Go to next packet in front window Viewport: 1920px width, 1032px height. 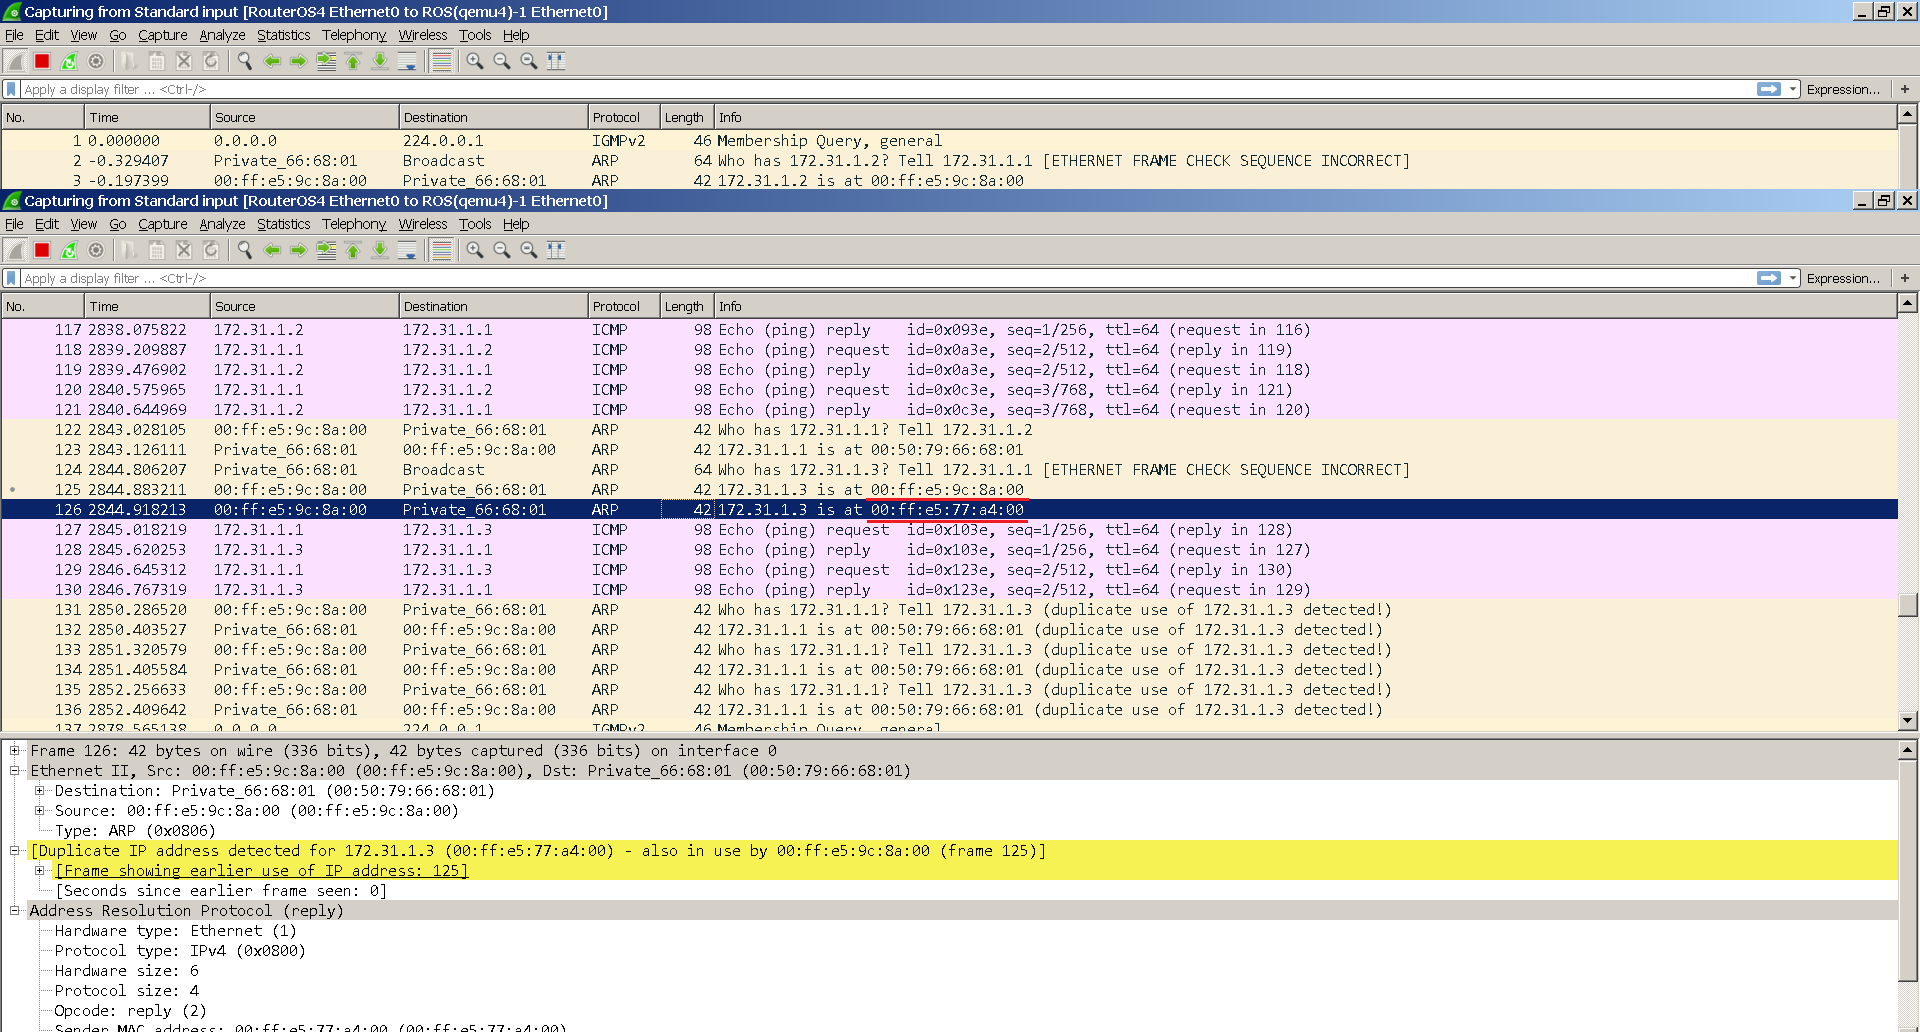point(299,250)
